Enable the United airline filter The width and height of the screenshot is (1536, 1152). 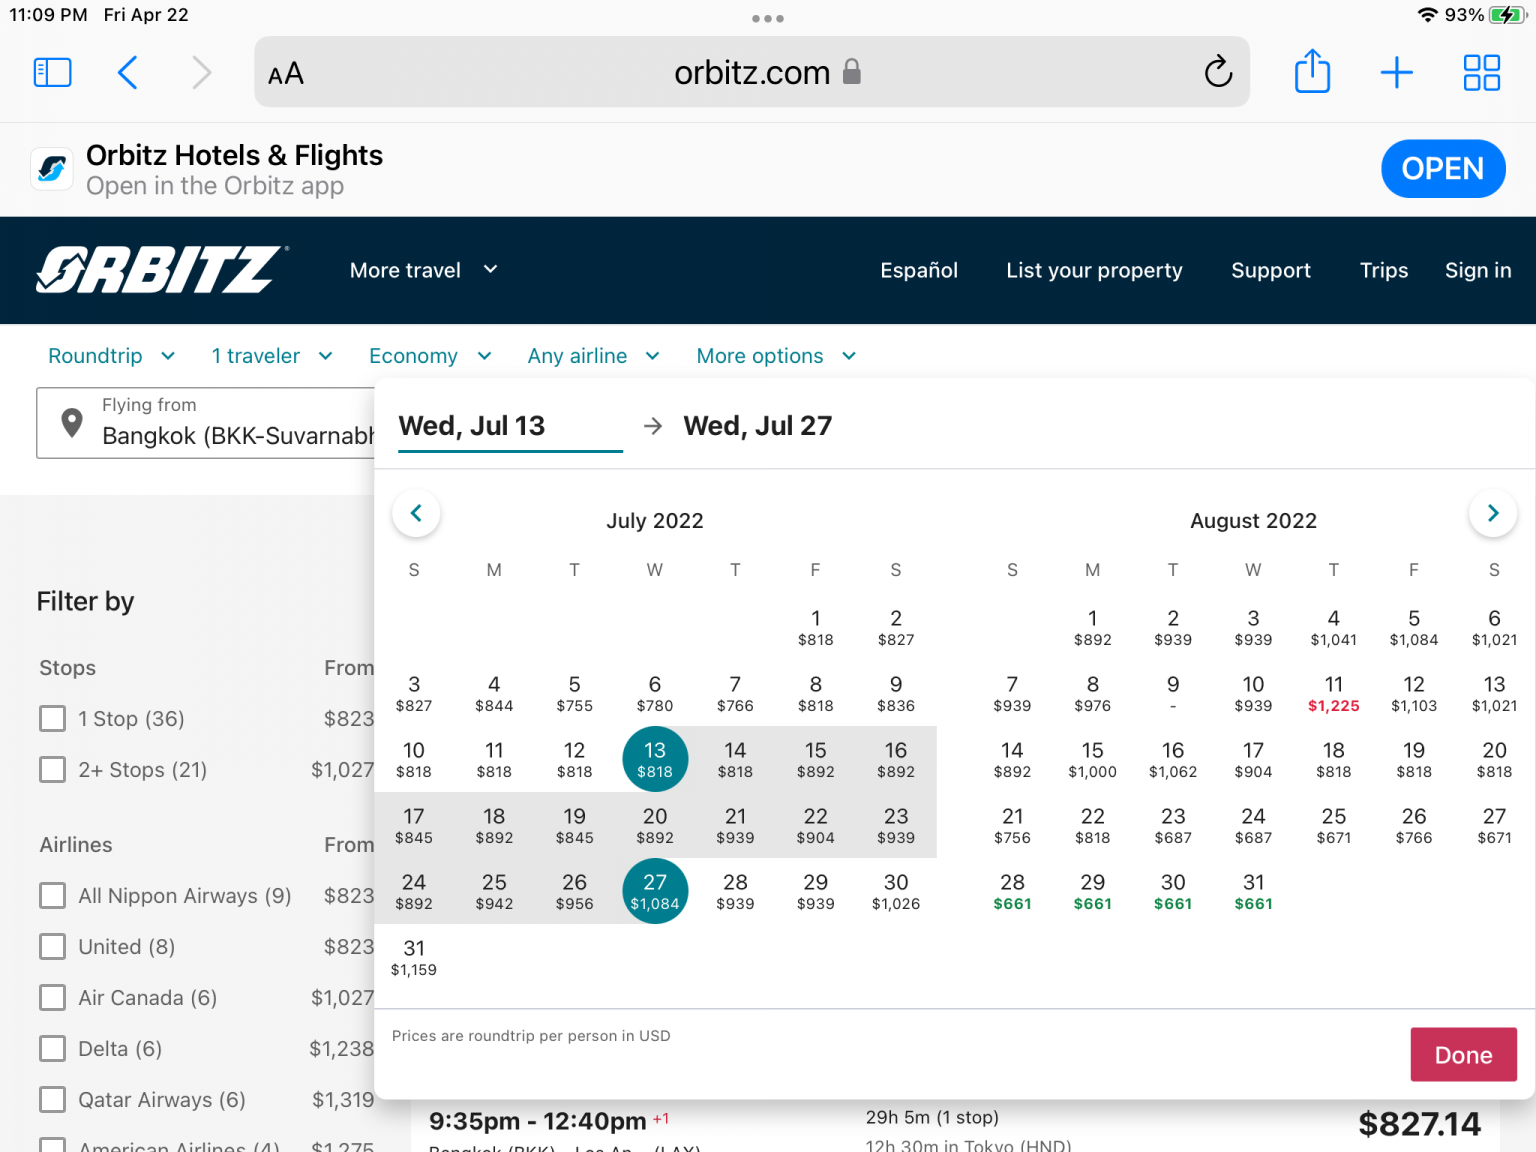[53, 947]
